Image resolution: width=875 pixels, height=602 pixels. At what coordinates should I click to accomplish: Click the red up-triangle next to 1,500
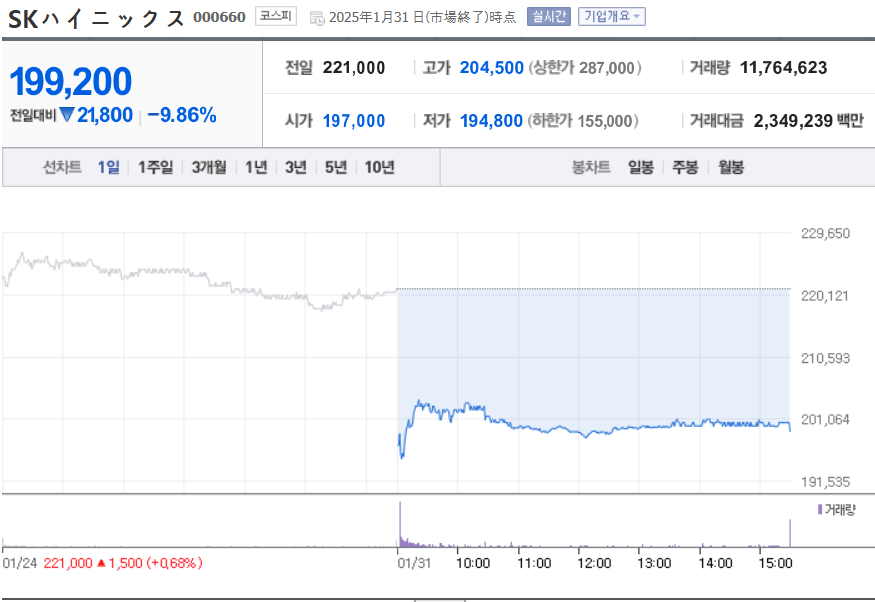coord(102,563)
